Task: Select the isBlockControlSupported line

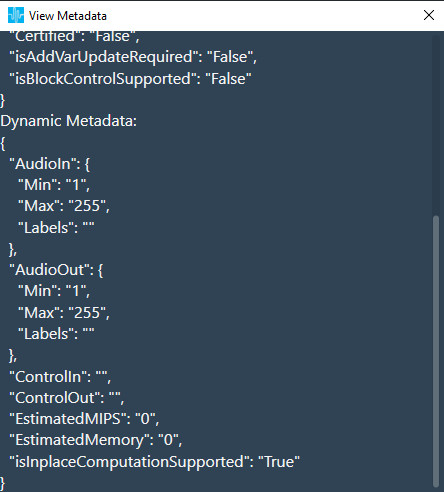Action: click(130, 79)
